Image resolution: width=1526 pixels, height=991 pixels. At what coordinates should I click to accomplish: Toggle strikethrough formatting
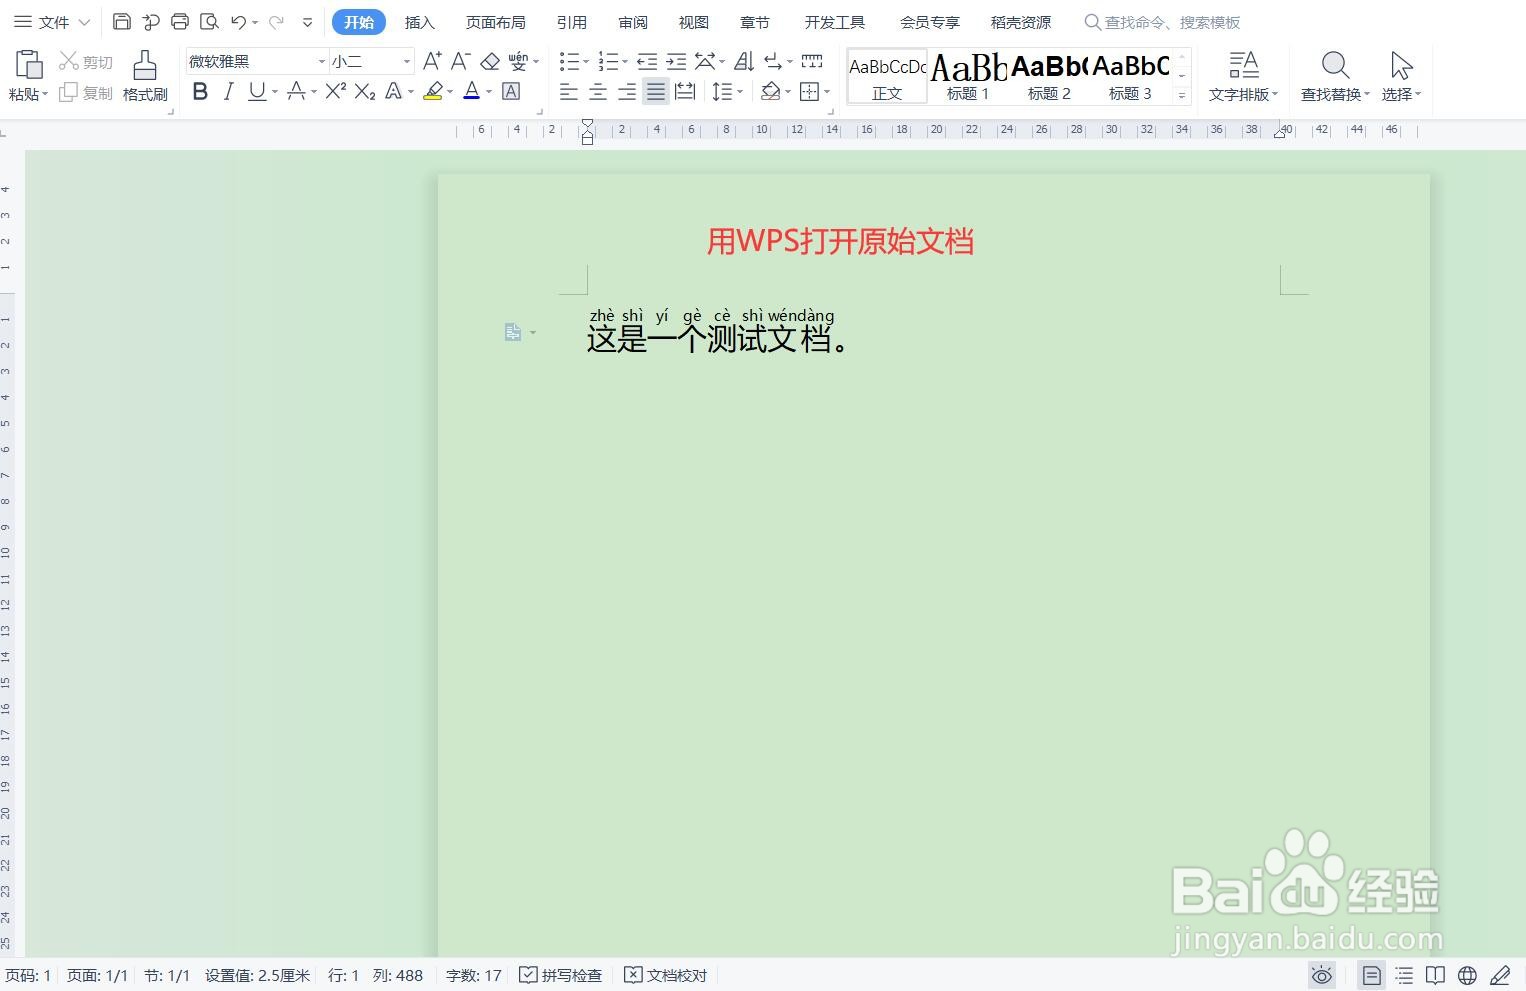click(296, 92)
